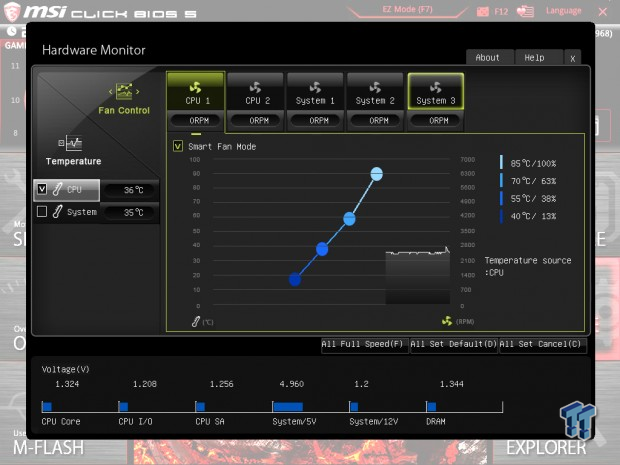620x465 pixels.
Task: Enable the System temperature source checkbox
Action: coord(42,212)
